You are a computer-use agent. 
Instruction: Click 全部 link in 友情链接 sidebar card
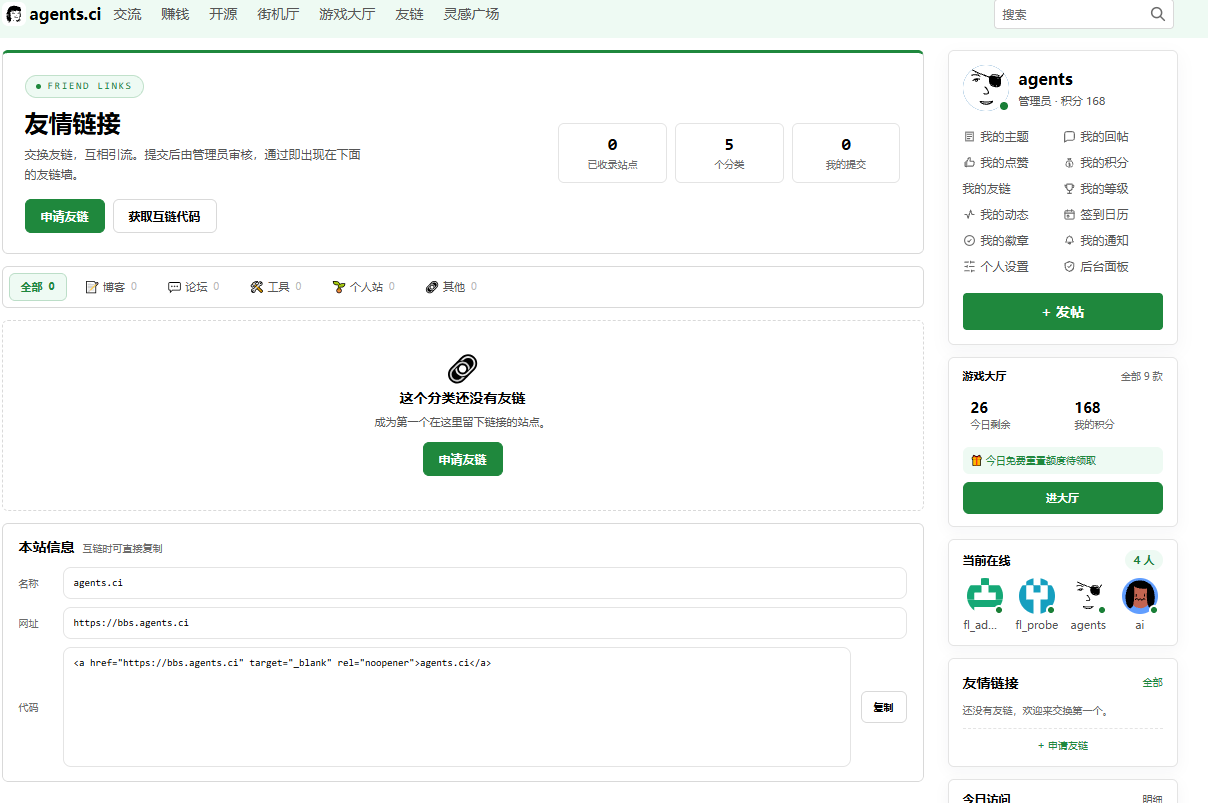click(x=1153, y=682)
